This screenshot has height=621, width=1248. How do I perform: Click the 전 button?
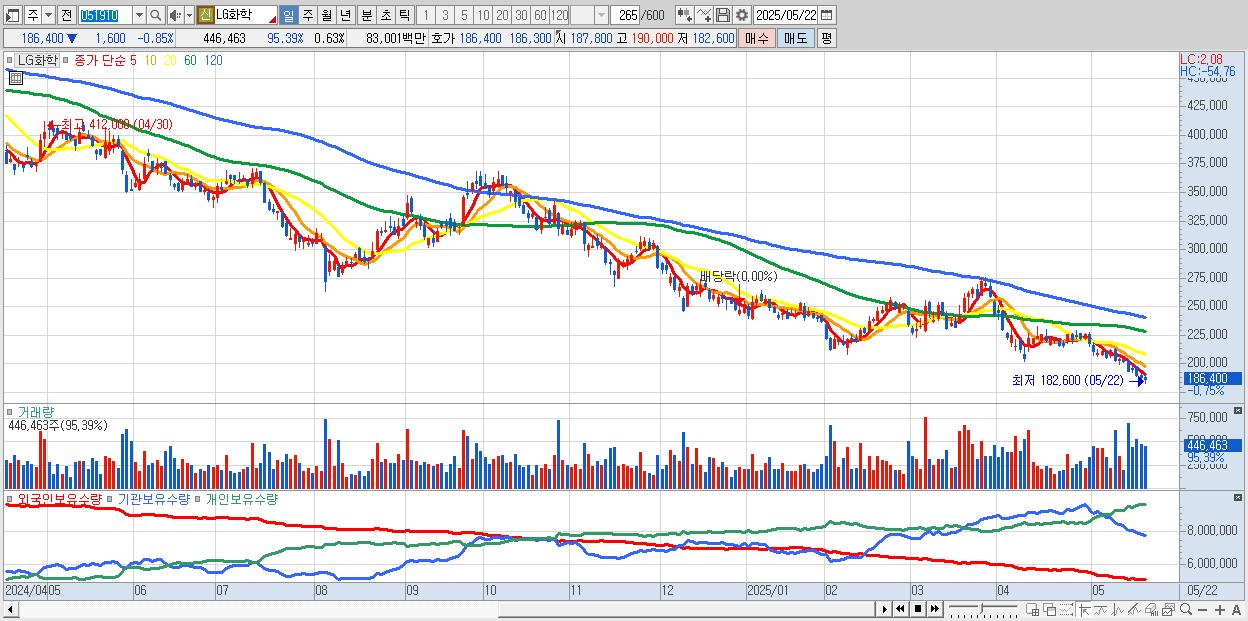point(67,15)
